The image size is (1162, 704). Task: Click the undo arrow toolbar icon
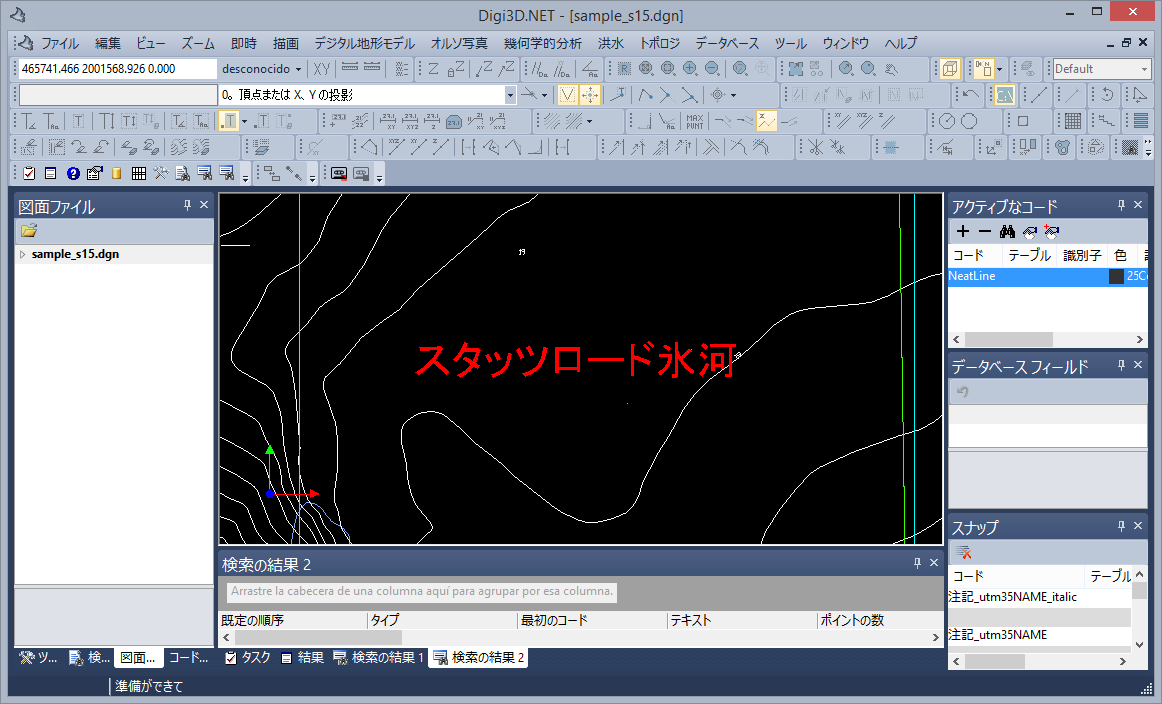tap(970, 95)
